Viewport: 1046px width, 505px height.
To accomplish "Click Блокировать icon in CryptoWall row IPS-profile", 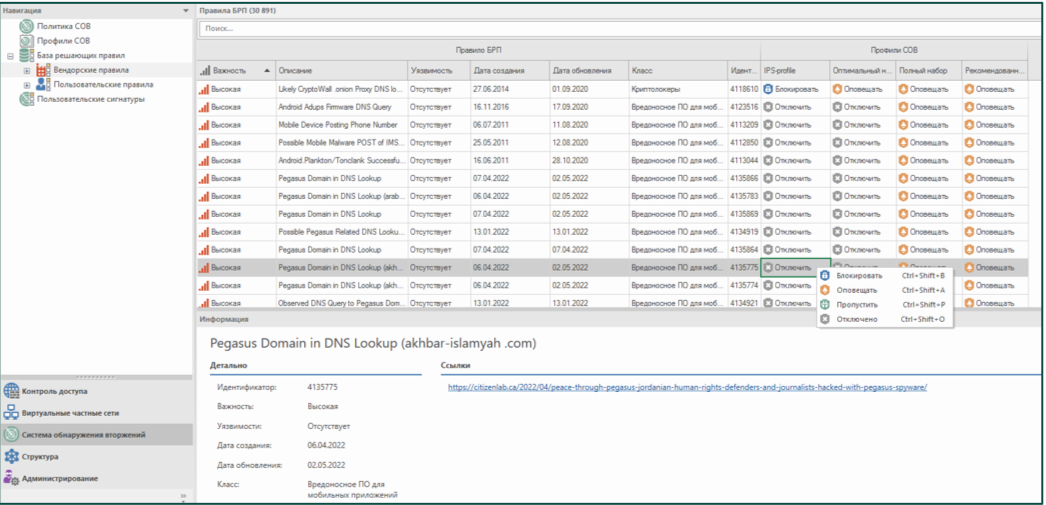I will click(768, 89).
